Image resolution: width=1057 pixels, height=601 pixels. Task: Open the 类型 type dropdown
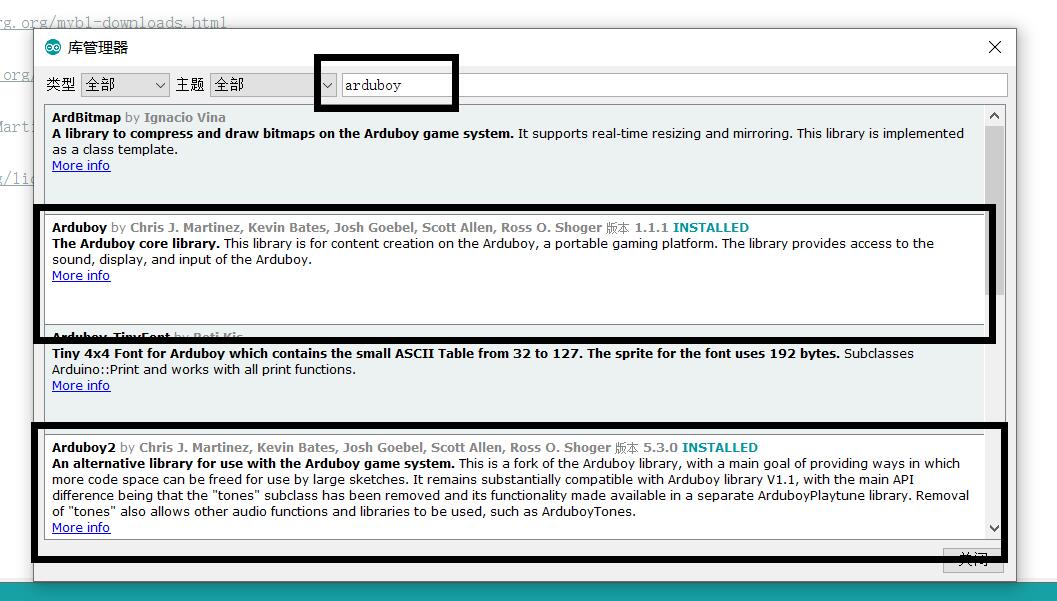coord(125,85)
